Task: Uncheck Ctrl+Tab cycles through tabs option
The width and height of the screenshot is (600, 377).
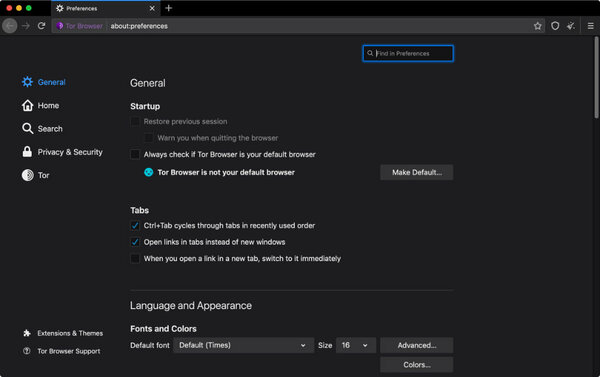Action: [x=135, y=225]
